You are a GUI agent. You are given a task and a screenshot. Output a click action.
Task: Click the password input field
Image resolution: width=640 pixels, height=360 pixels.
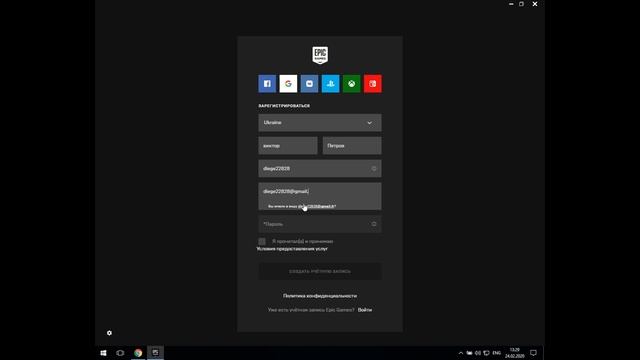pyautogui.click(x=320, y=224)
